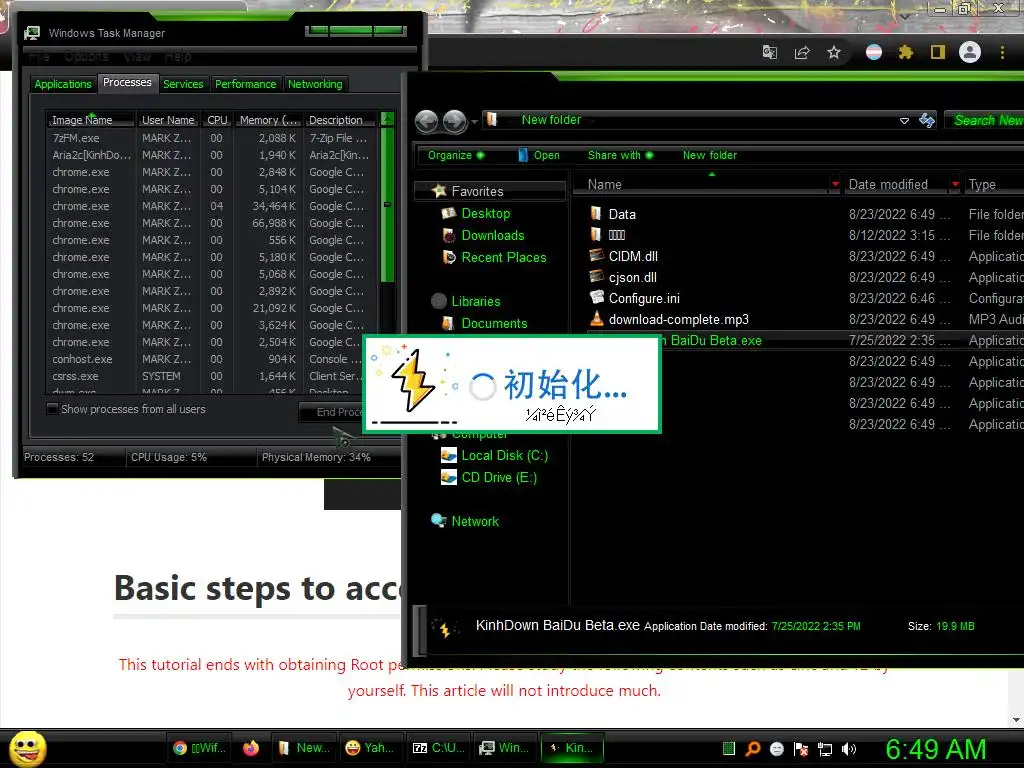Go back in the Explorer window
Viewport: 1024px width, 768px height.
[426, 121]
